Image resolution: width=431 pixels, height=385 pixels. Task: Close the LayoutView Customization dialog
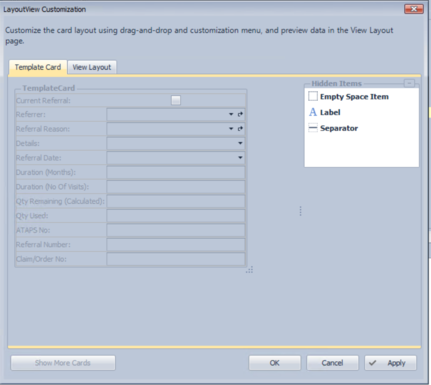click(x=414, y=9)
